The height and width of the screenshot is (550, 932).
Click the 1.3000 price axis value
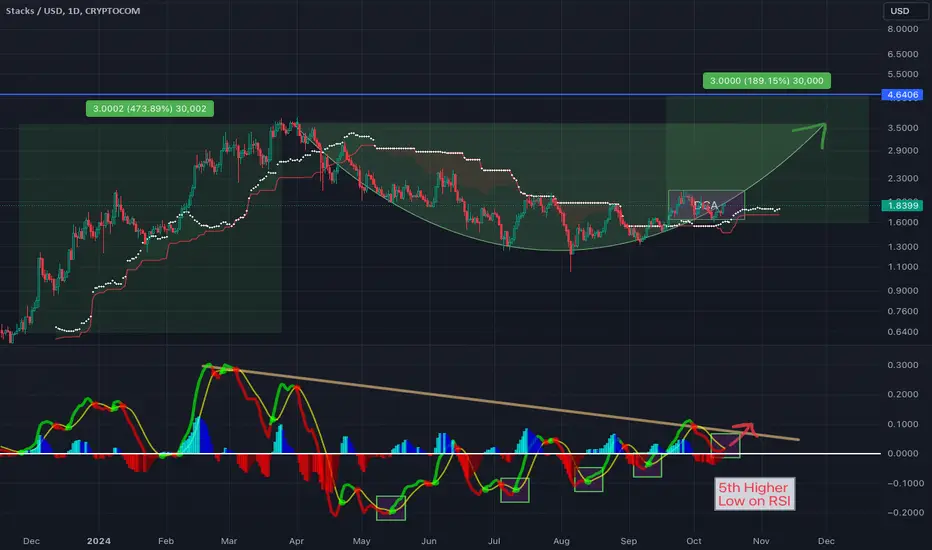pos(903,246)
